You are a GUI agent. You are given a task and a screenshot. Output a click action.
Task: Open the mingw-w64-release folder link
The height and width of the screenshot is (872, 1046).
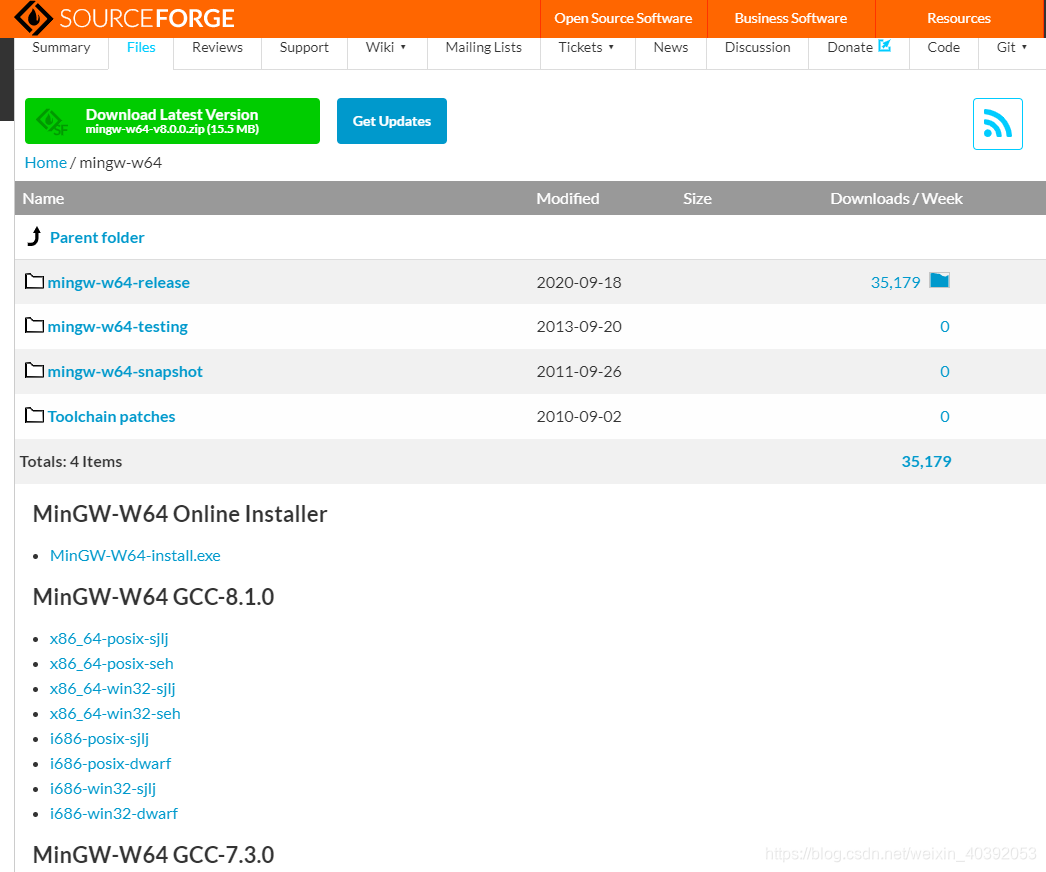pos(118,283)
